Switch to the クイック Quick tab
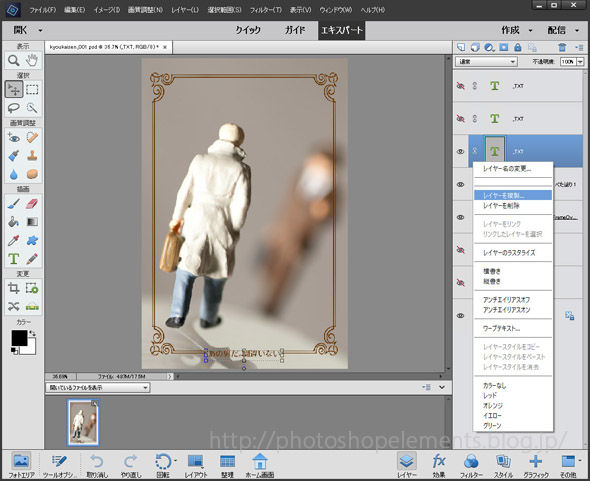 click(x=248, y=30)
